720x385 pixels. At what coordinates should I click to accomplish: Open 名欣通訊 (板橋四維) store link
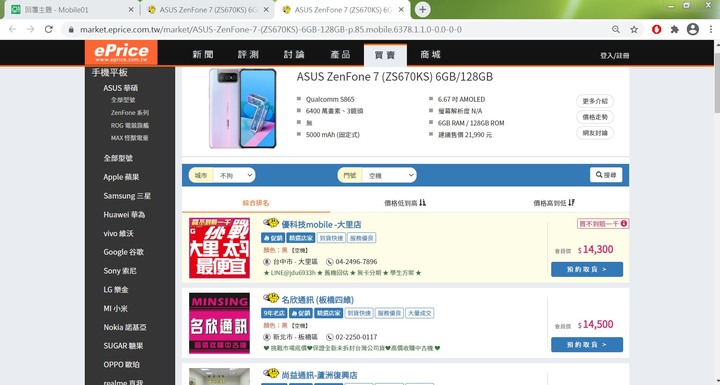click(x=317, y=300)
